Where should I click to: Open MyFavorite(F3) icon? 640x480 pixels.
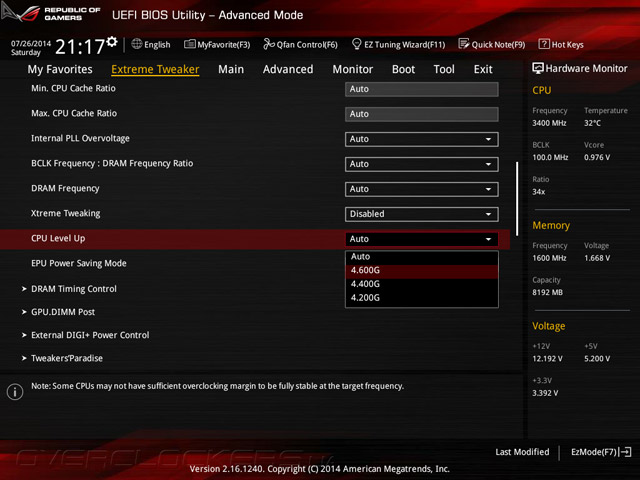click(x=189, y=44)
